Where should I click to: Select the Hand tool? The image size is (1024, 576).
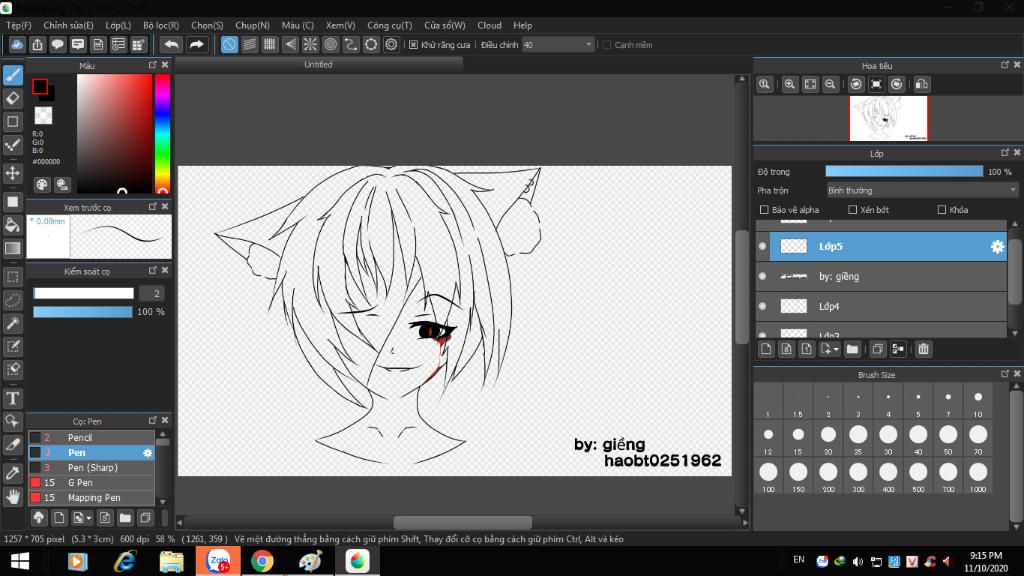(13, 496)
